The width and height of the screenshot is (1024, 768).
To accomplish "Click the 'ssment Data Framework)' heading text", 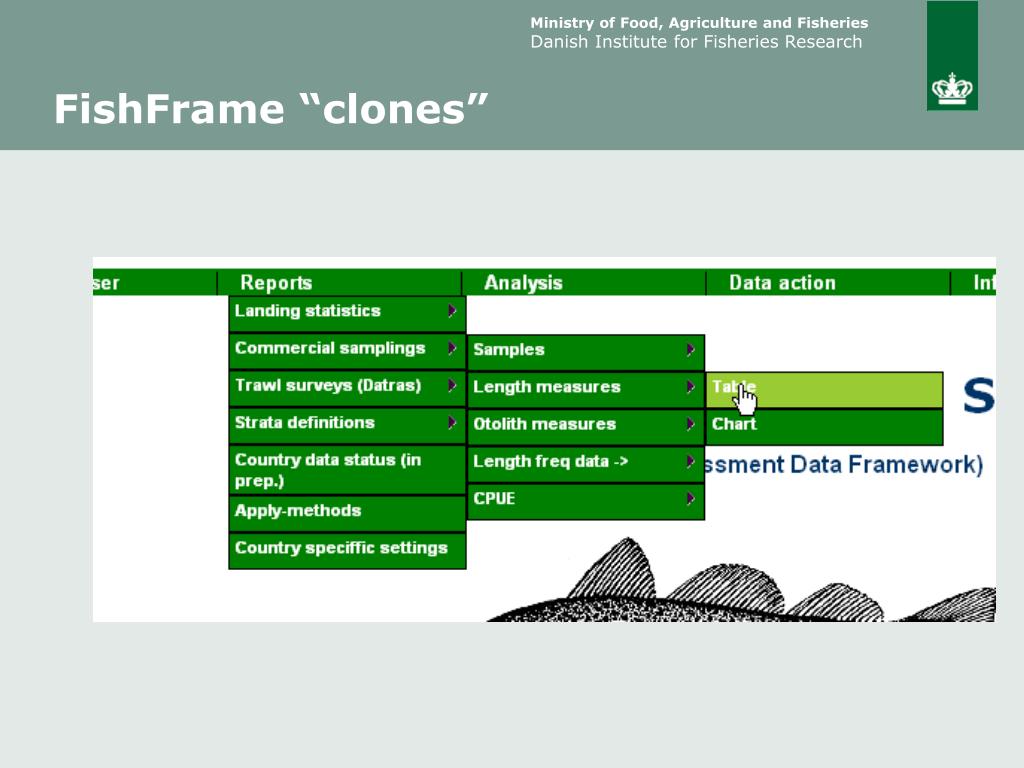I will tap(844, 464).
